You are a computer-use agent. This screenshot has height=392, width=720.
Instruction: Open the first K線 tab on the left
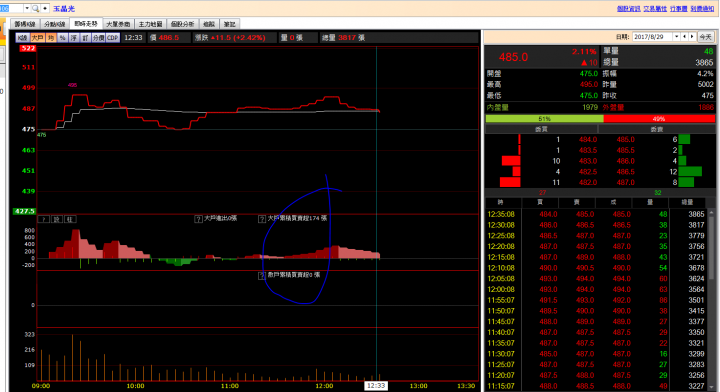coord(25,24)
